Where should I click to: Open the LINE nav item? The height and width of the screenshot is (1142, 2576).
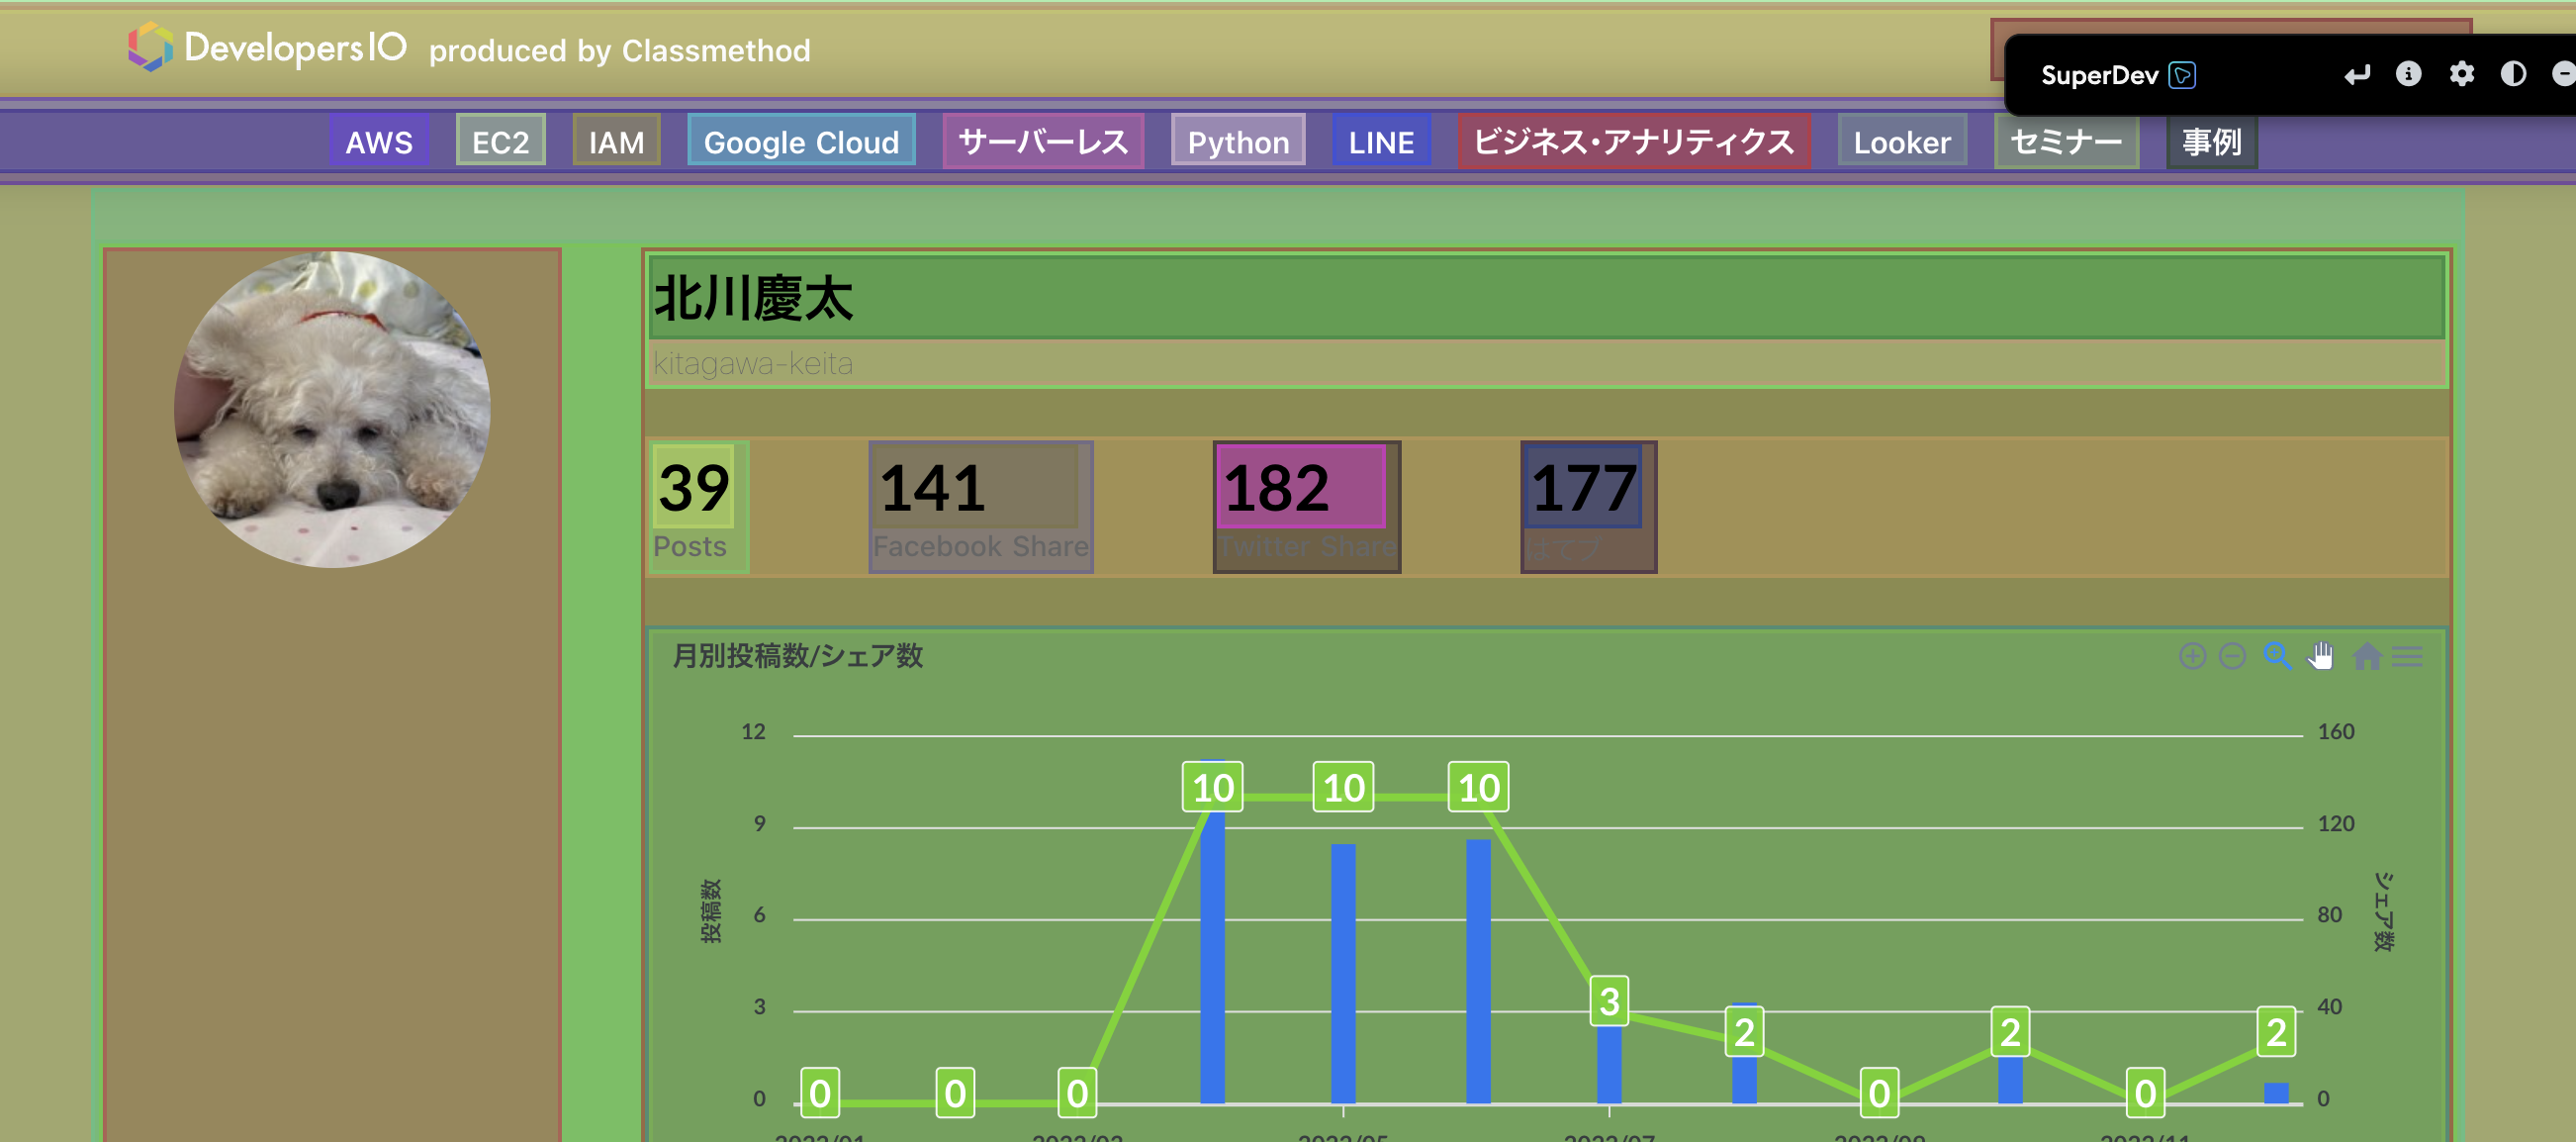pyautogui.click(x=1381, y=141)
